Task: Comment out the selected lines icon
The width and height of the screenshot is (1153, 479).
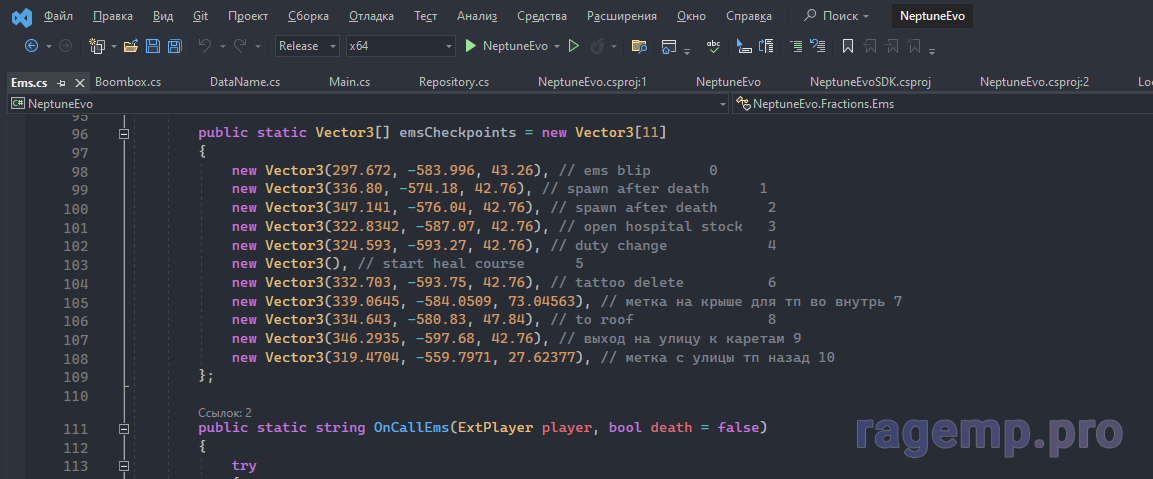Action: tap(795, 46)
